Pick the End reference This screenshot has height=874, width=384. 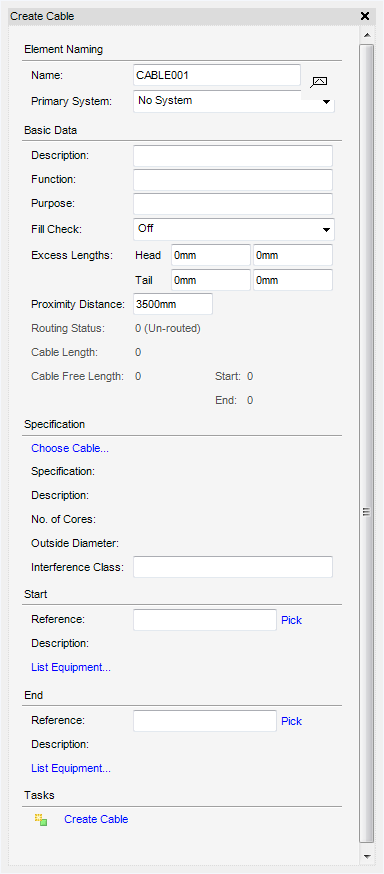click(291, 721)
